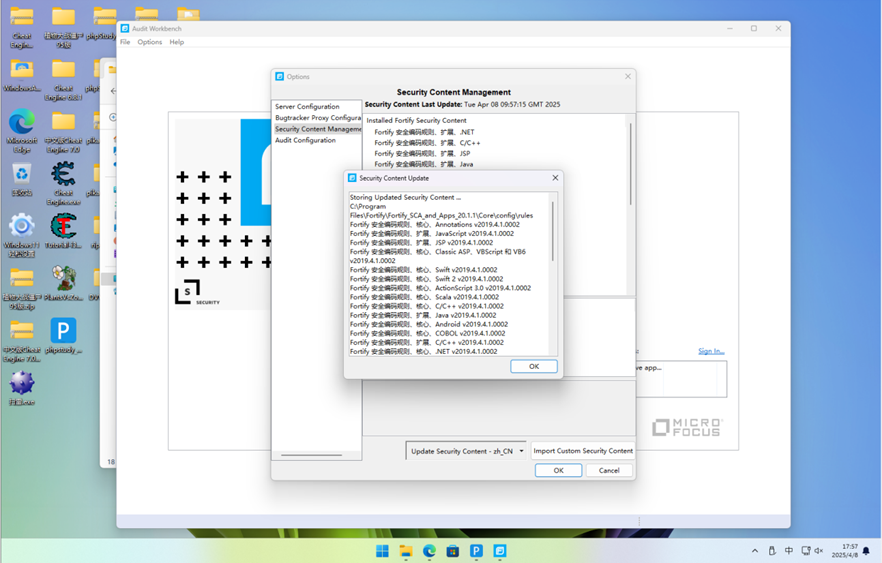882x563 pixels.
Task: Select the Cheat Engine 6.8.1 folder icon
Action: tap(64, 79)
